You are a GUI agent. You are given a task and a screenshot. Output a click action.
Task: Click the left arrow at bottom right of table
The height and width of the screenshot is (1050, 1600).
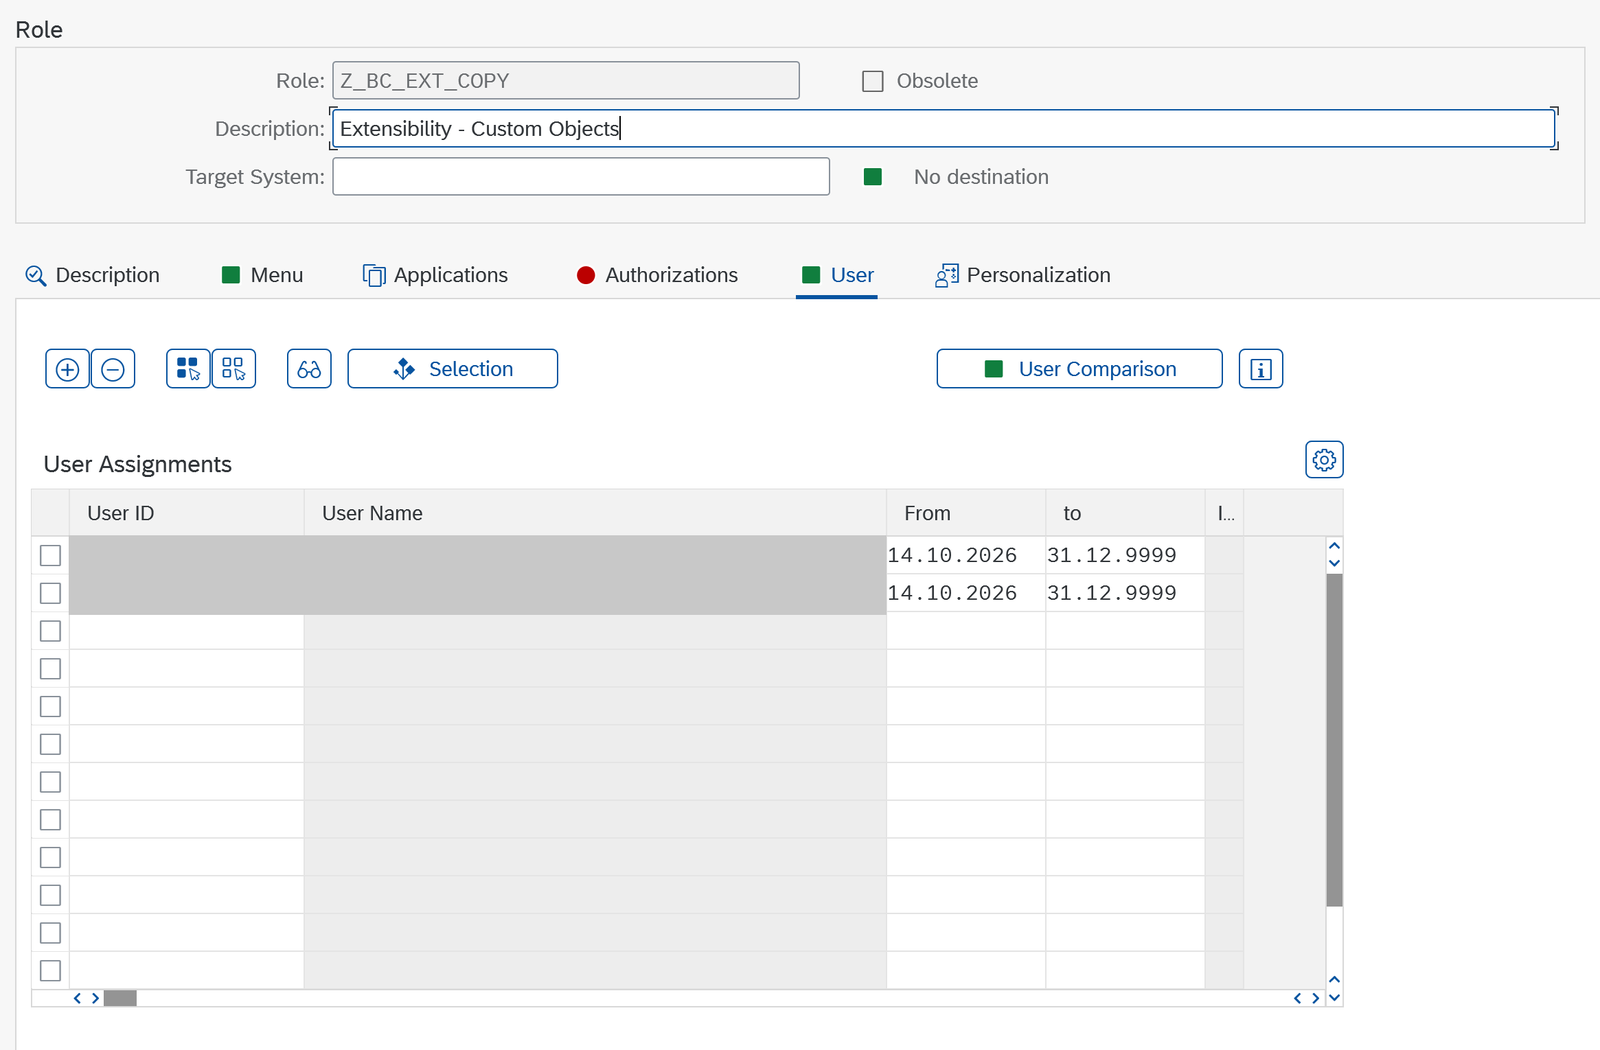pos(1298,998)
